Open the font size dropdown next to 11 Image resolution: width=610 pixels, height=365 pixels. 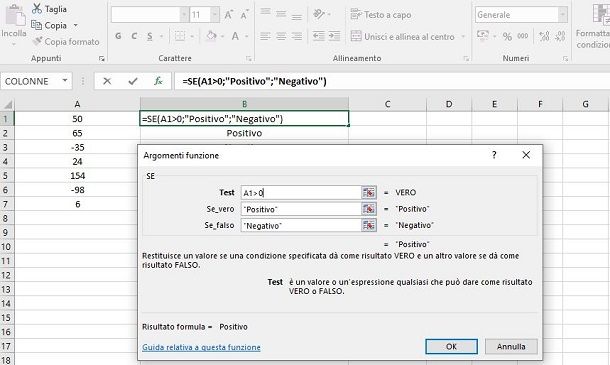pyautogui.click(x=214, y=15)
